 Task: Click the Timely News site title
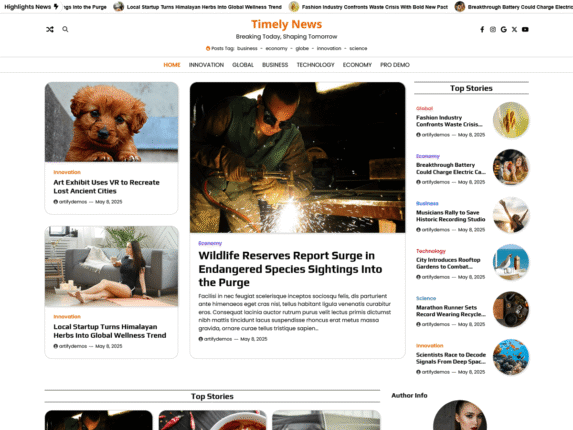(286, 24)
